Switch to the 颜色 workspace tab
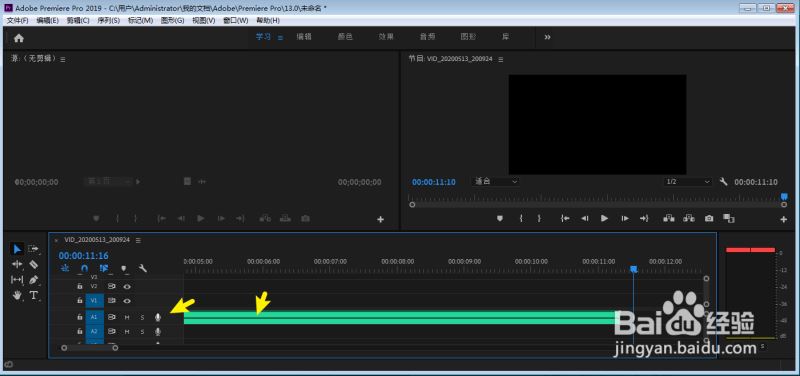Screen dimensions: 800x376 (345, 37)
